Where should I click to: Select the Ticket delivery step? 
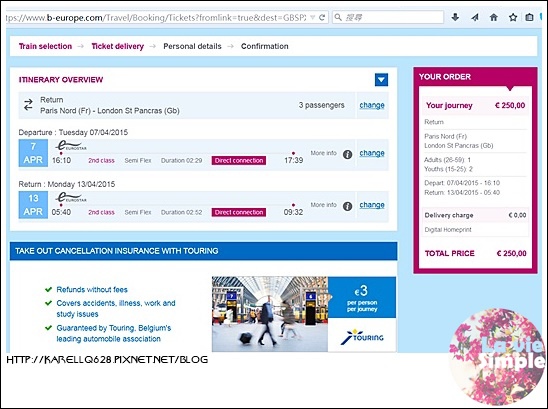[117, 46]
